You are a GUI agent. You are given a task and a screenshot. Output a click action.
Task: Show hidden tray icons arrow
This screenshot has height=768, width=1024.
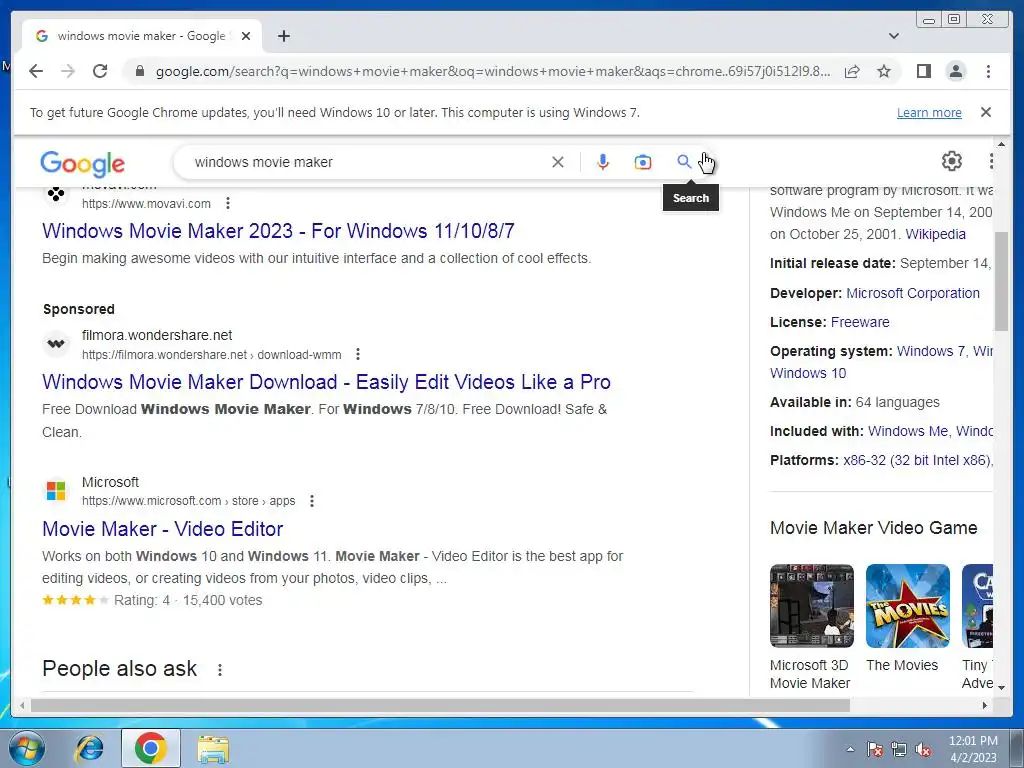[850, 750]
